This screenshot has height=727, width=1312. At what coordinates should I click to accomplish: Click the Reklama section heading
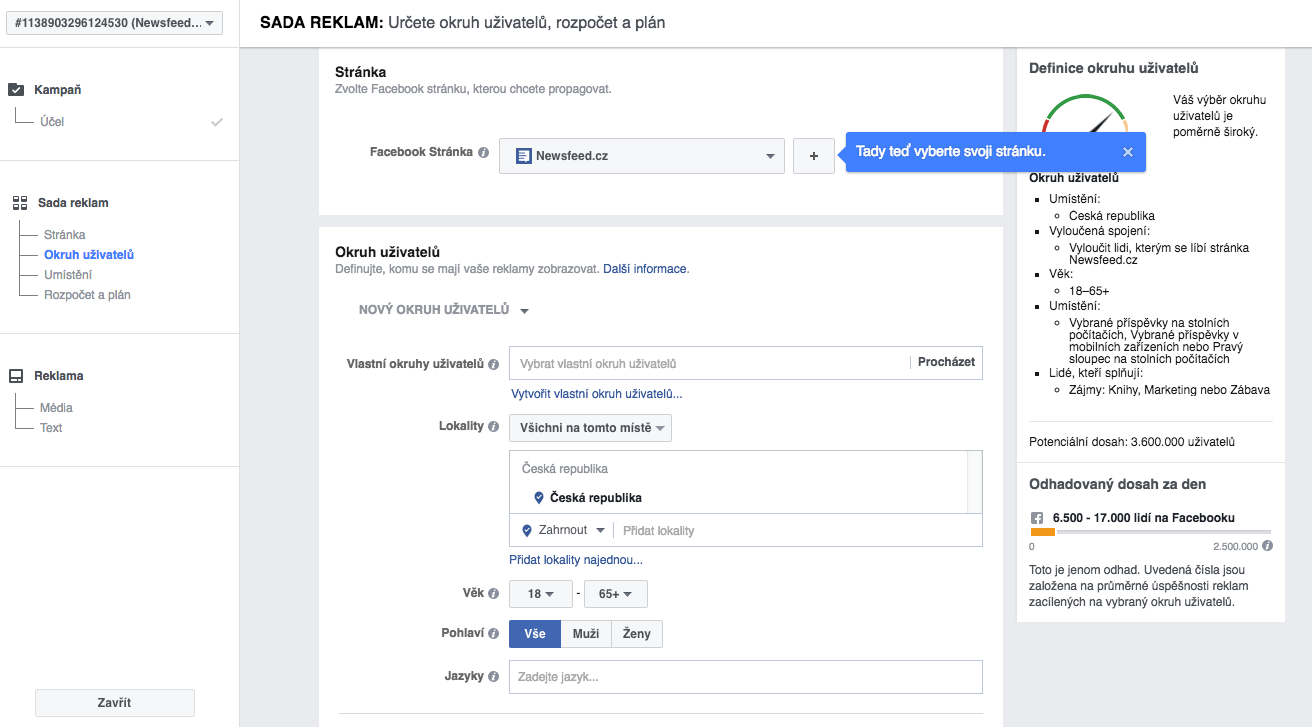(x=59, y=376)
